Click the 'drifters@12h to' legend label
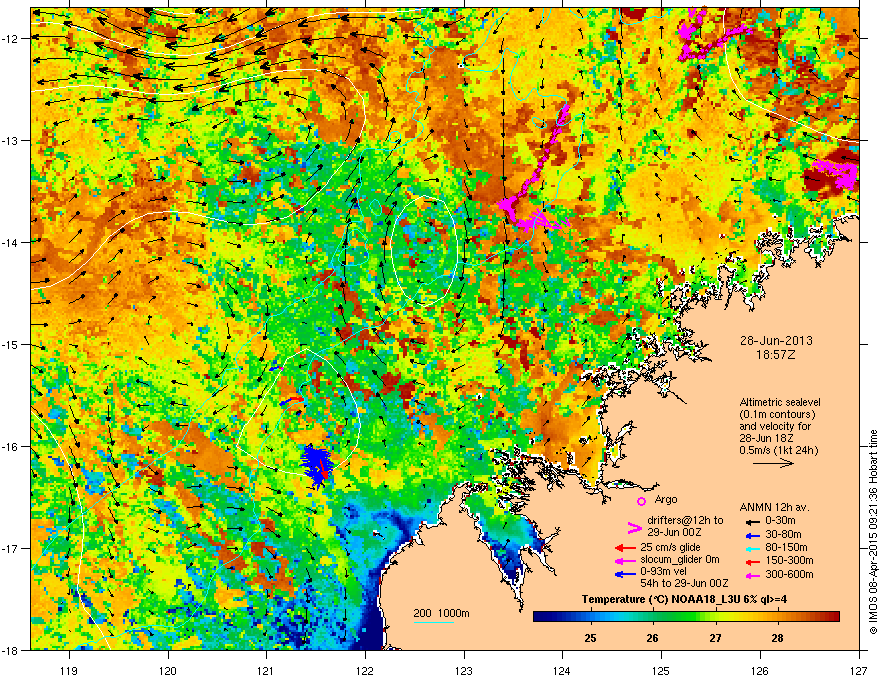880x680 pixels. (685, 520)
